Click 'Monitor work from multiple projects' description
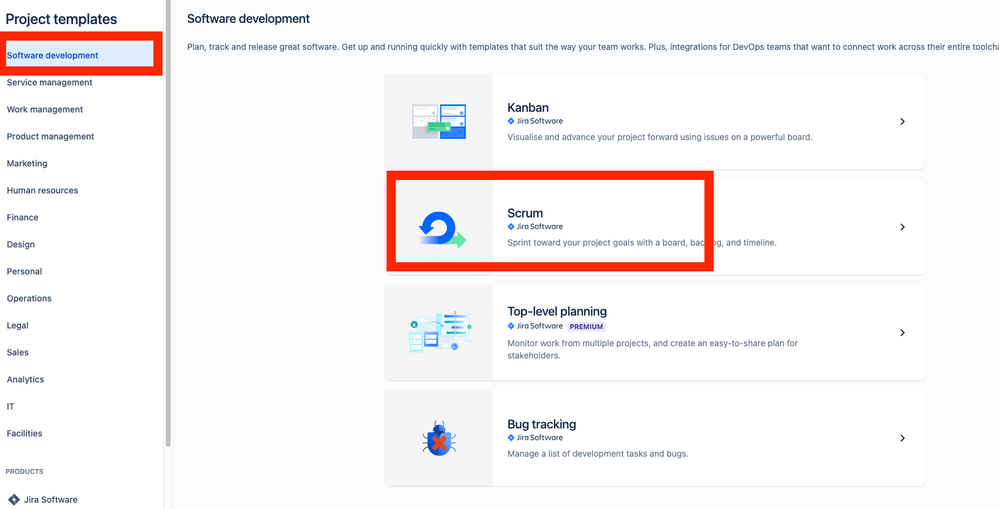 tap(652, 350)
